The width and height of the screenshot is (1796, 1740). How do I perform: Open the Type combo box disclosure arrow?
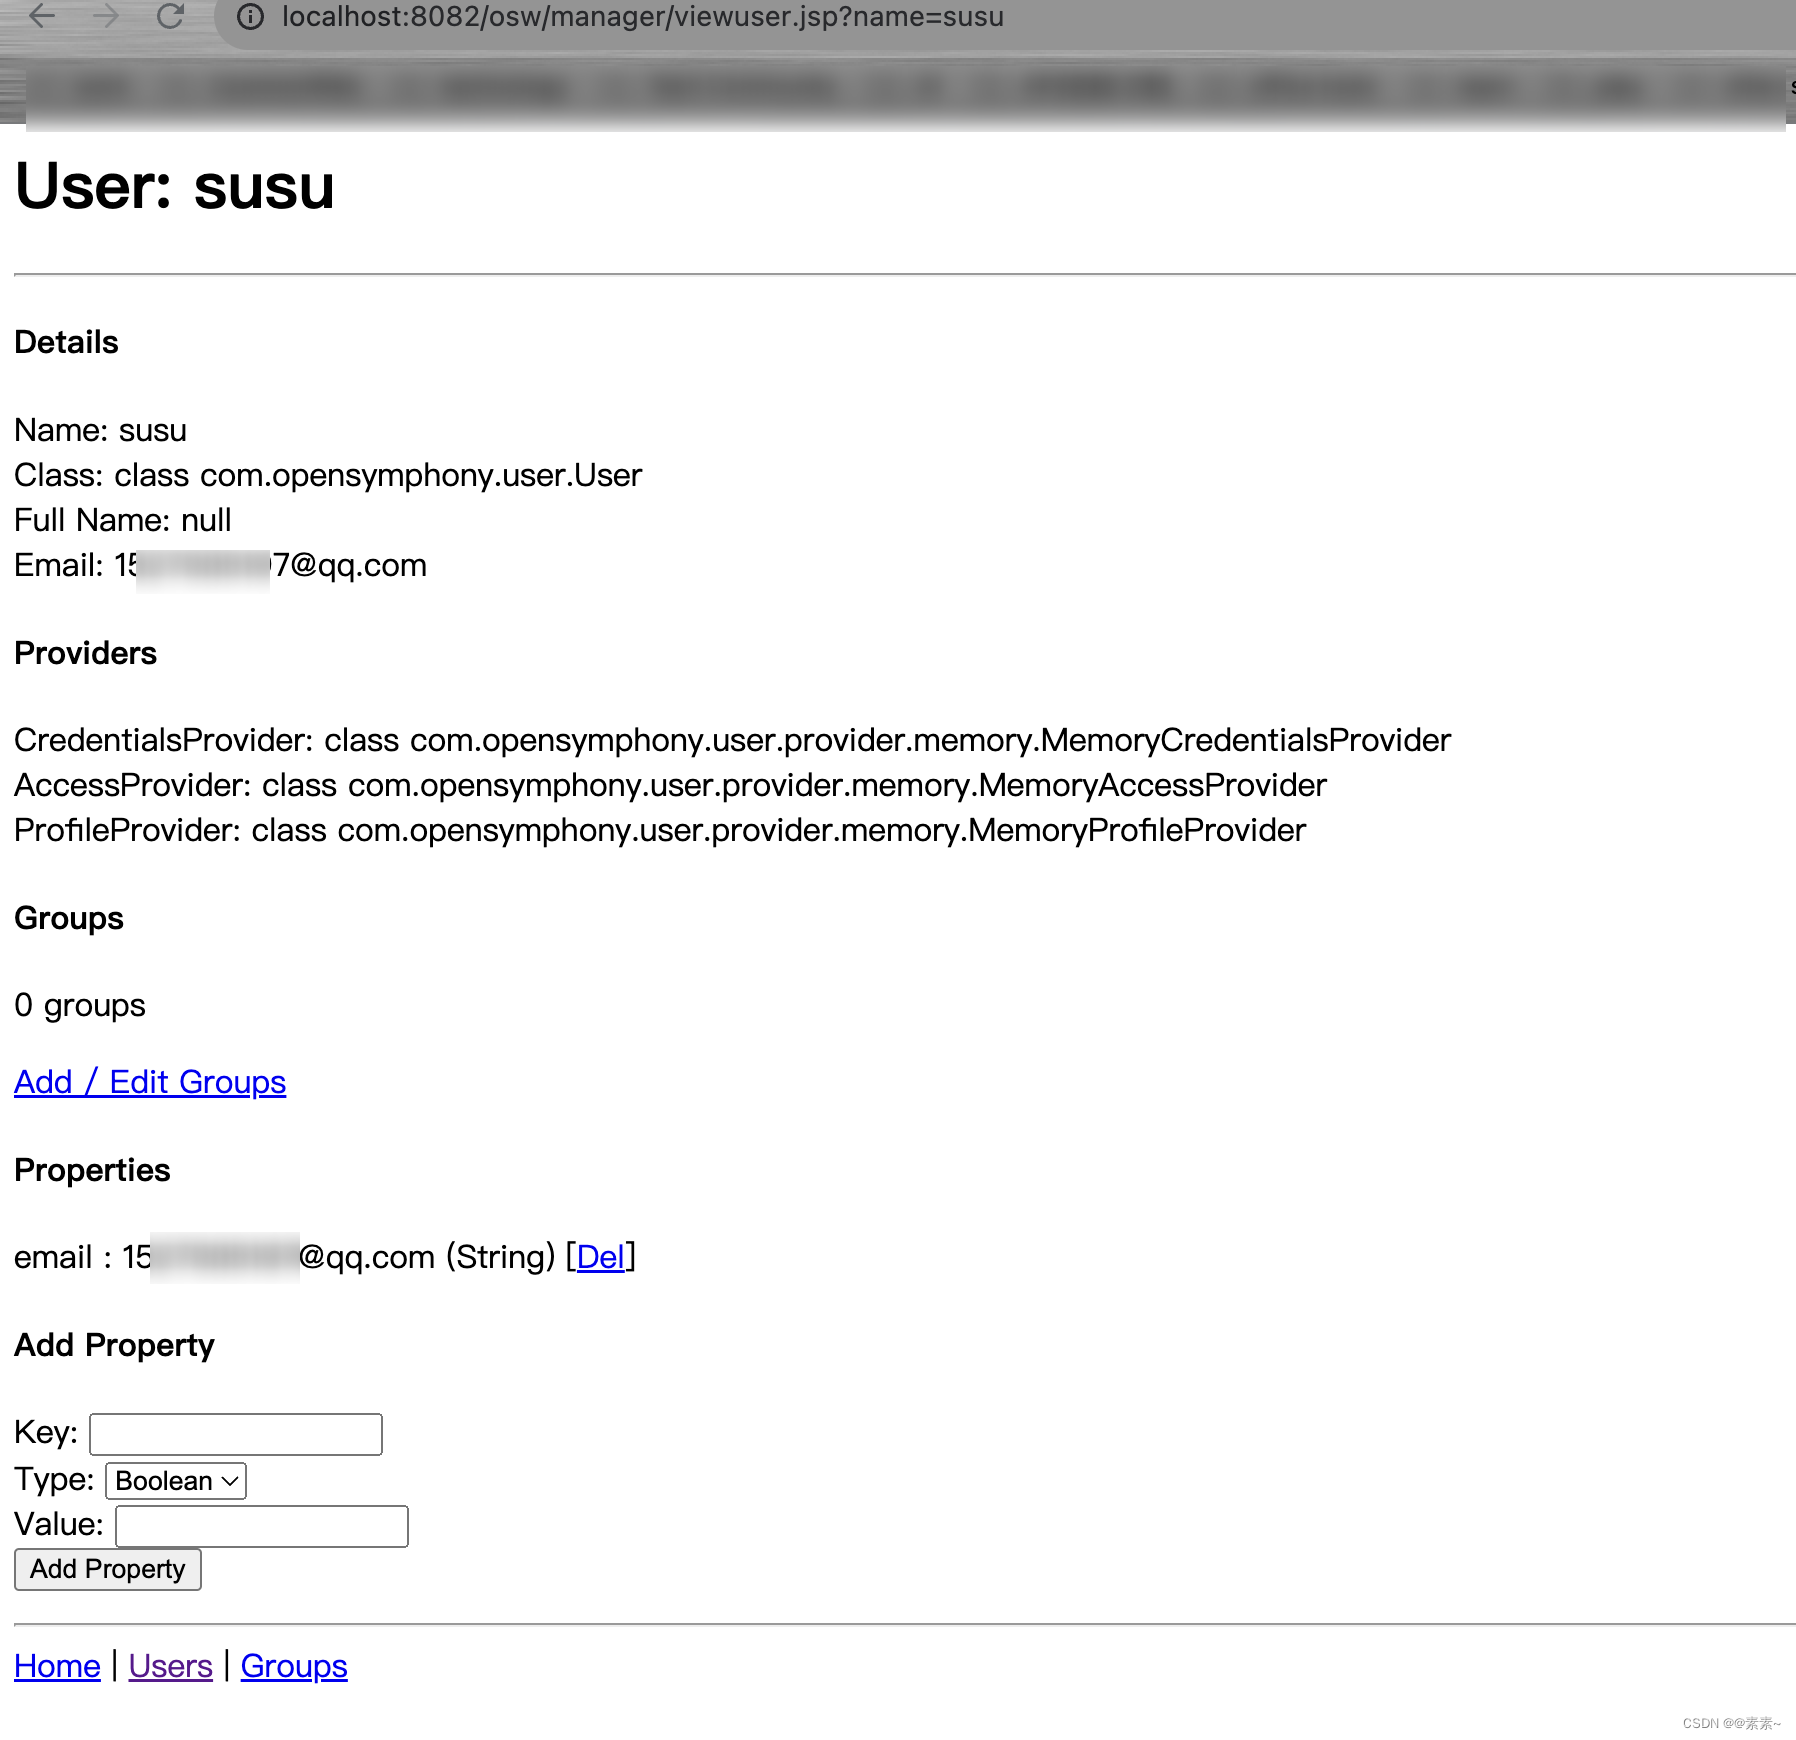click(x=228, y=1480)
